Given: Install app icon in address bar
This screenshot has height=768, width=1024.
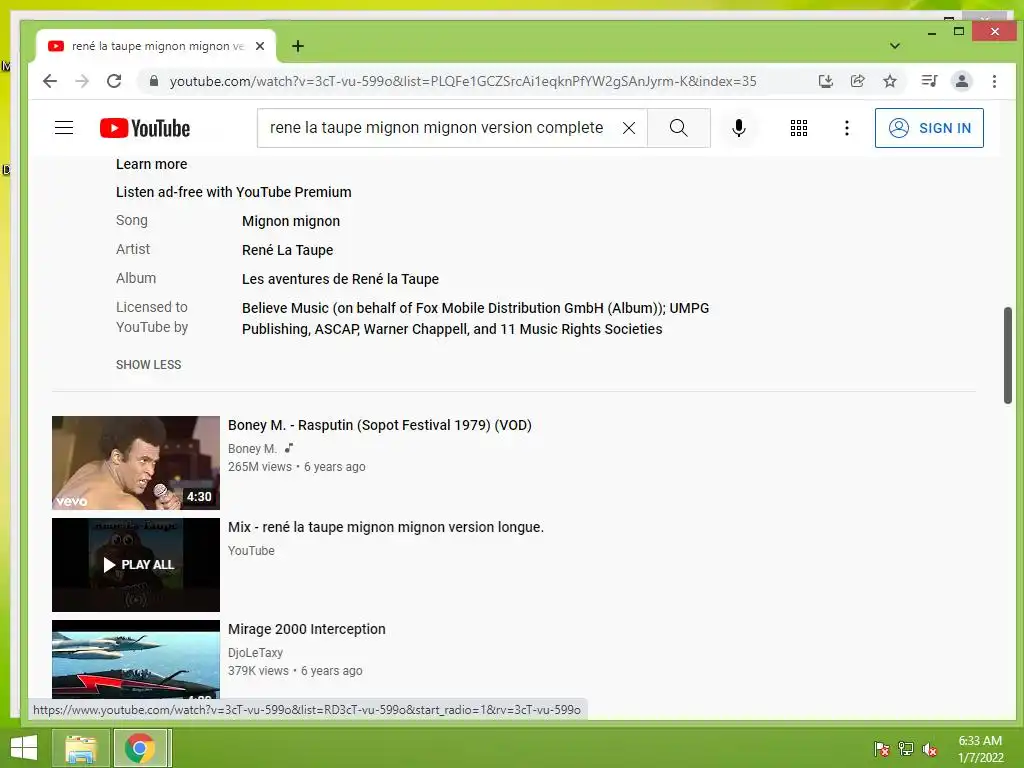Looking at the screenshot, I should [825, 81].
